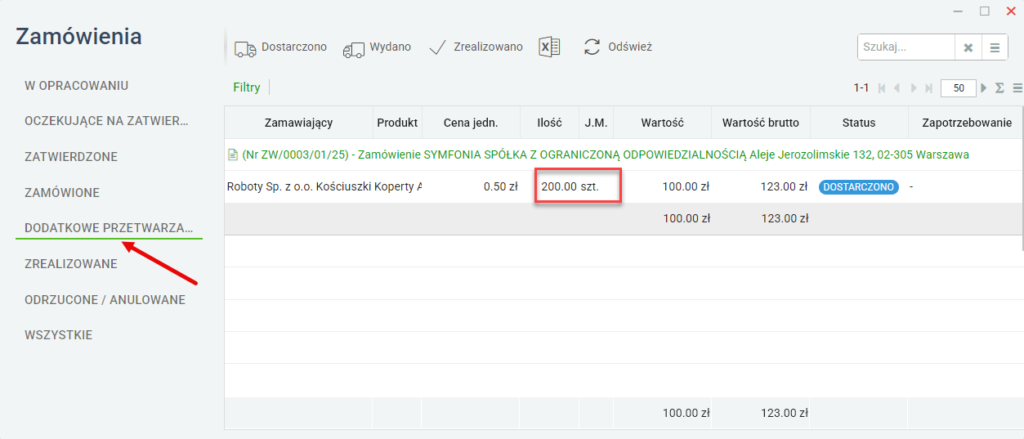
Task: Click the document icon before ZW/0003/01/25
Action: 232,155
